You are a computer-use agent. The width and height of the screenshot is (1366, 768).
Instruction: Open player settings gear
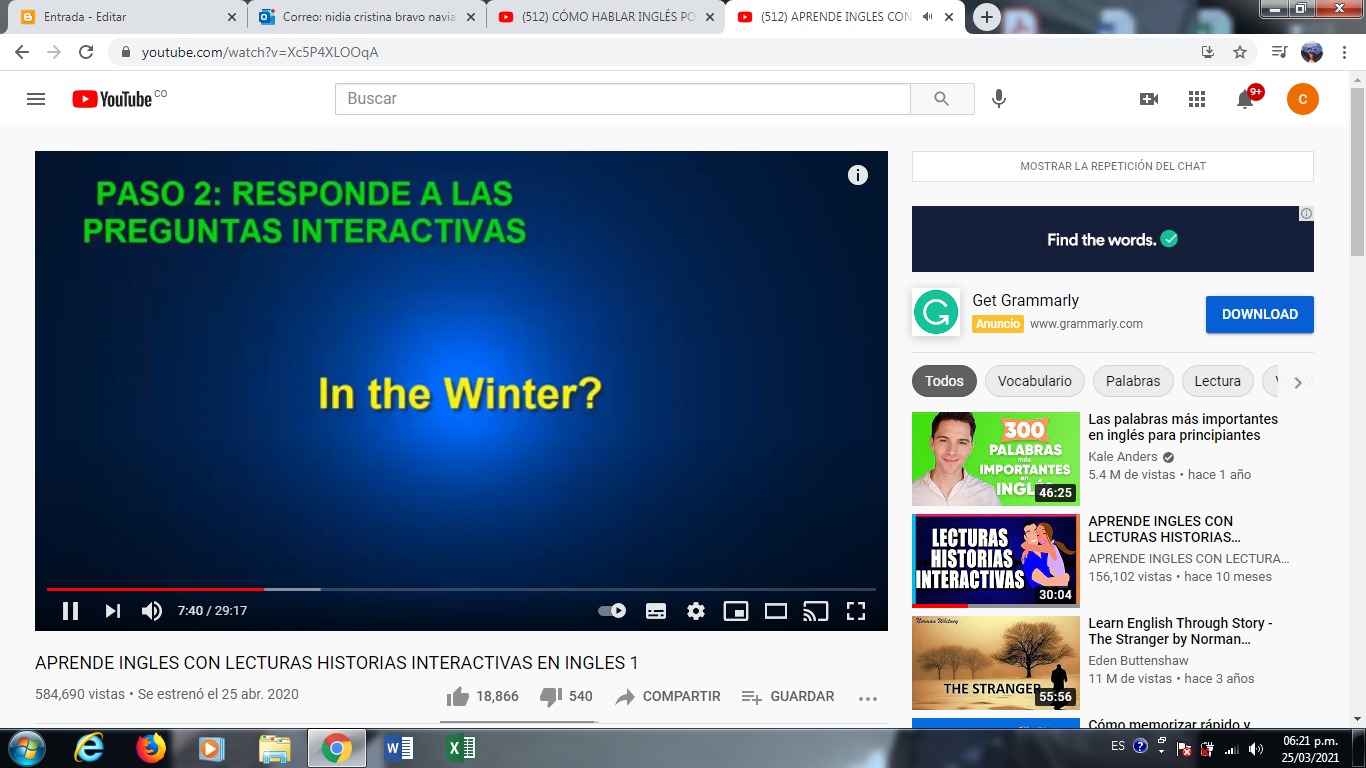pos(696,611)
